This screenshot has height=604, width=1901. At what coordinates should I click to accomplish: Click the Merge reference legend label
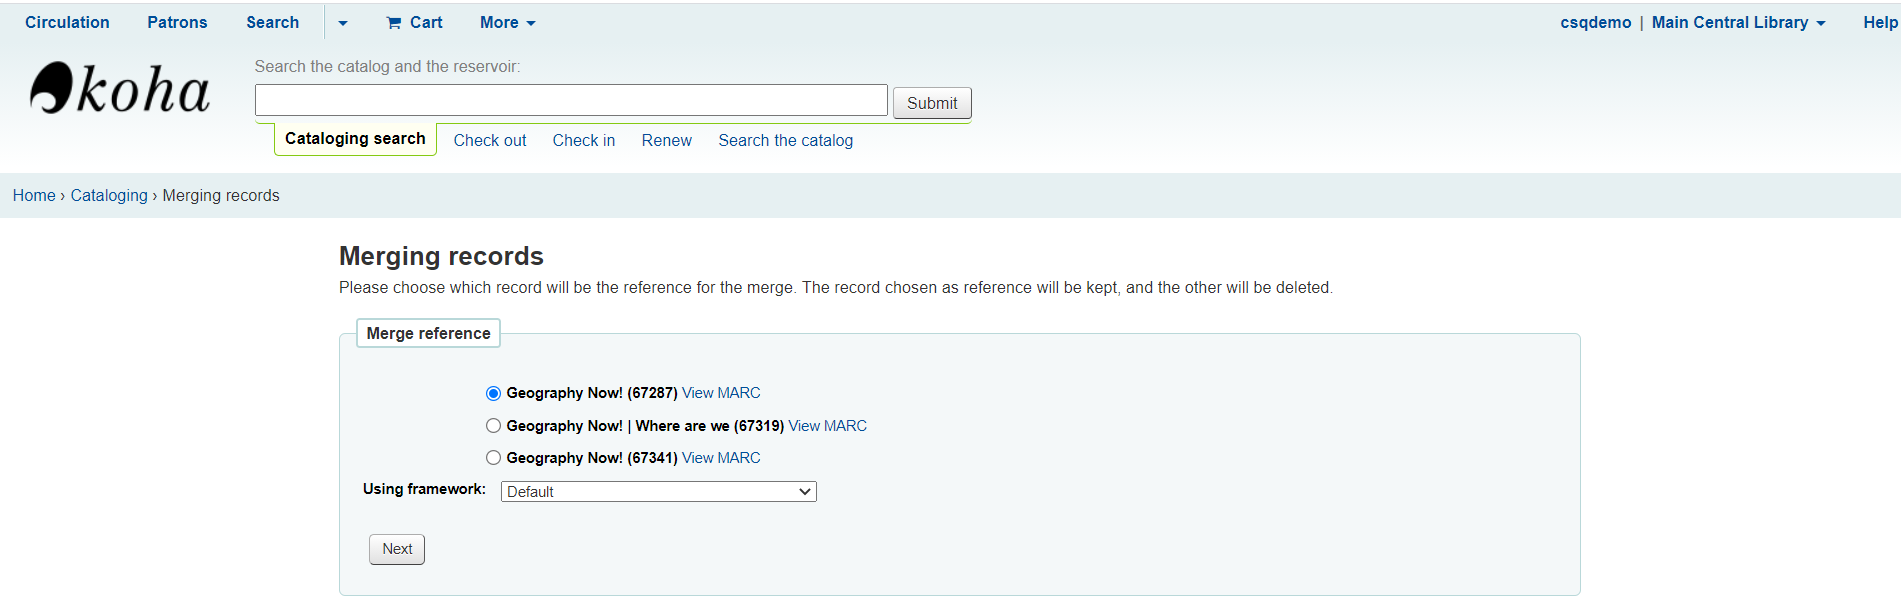428,333
